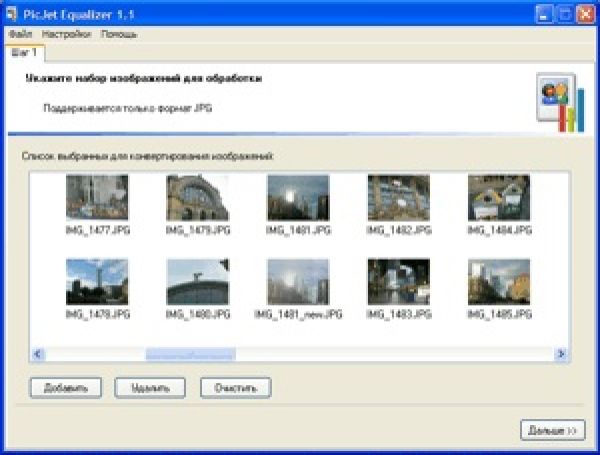Select thumbnail IMG_1478.JPG
This screenshot has width=600, height=455.
[x=97, y=282]
